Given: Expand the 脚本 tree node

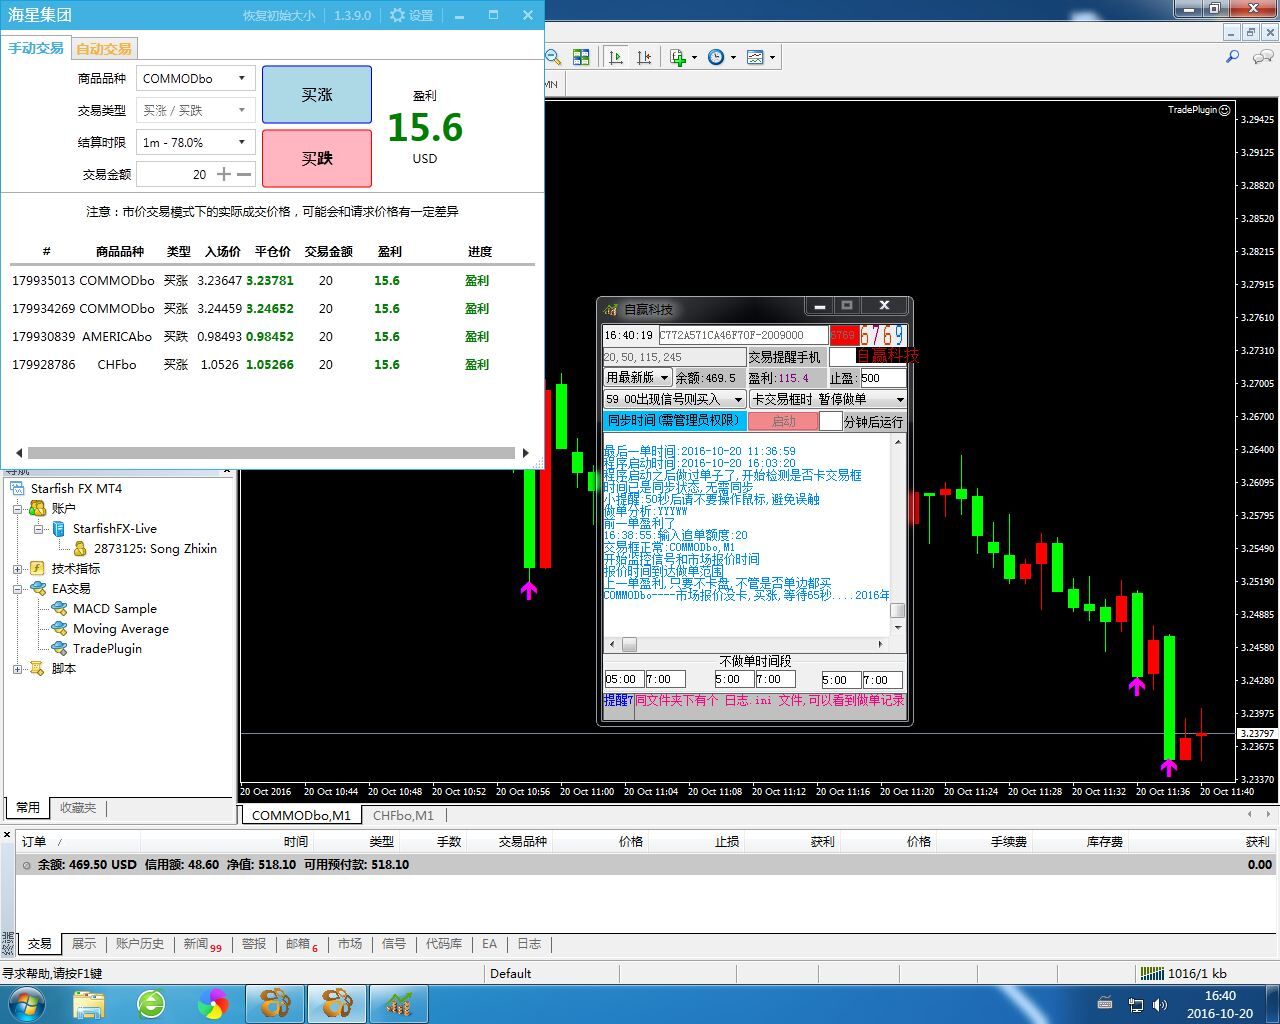Looking at the screenshot, I should click(17, 668).
